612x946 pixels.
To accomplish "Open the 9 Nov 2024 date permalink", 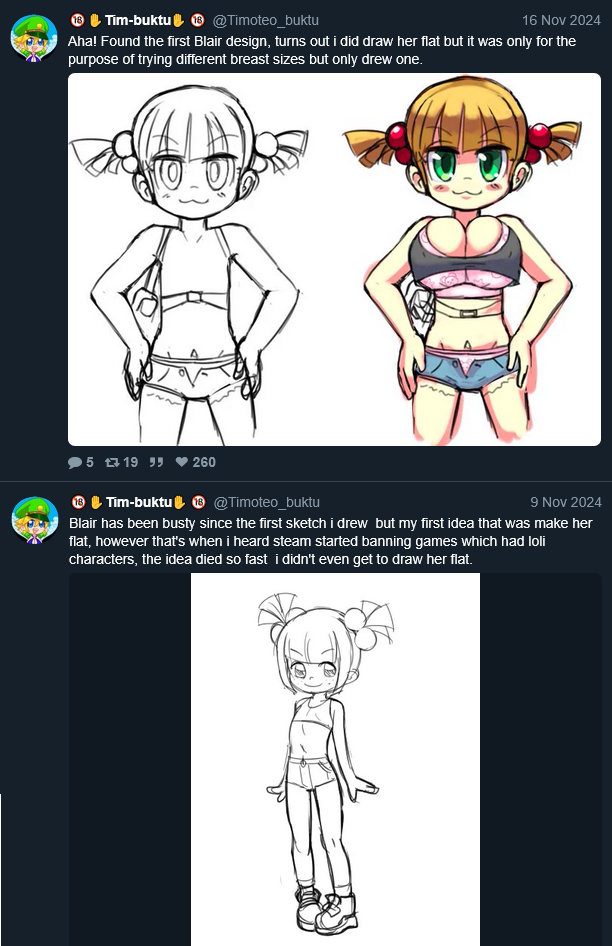I will coord(566,503).
